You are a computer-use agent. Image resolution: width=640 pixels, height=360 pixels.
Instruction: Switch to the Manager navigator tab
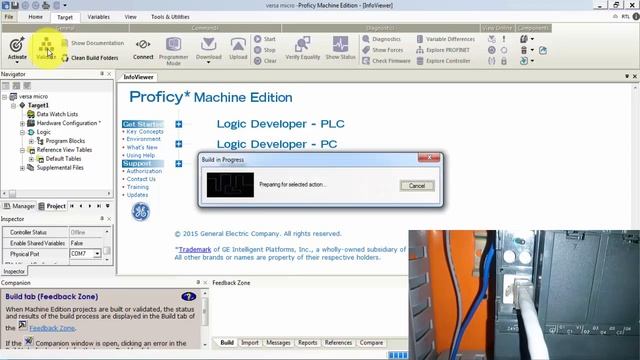click(19, 206)
